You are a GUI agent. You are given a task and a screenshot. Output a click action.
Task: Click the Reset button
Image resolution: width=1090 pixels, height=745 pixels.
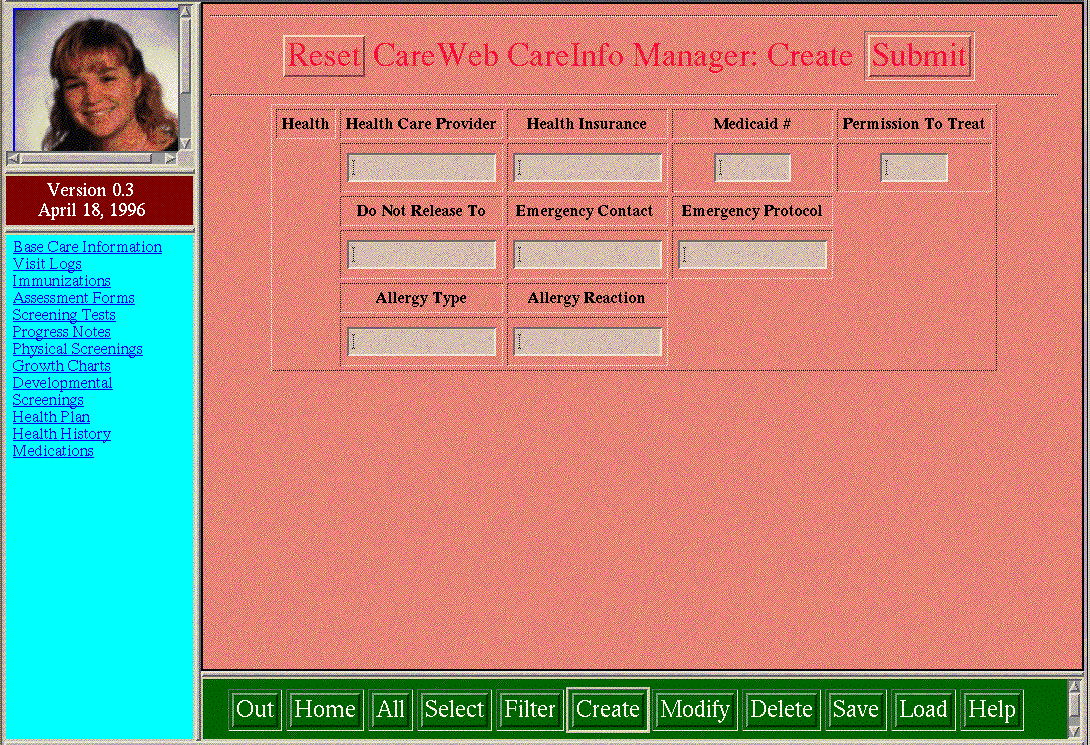(324, 56)
